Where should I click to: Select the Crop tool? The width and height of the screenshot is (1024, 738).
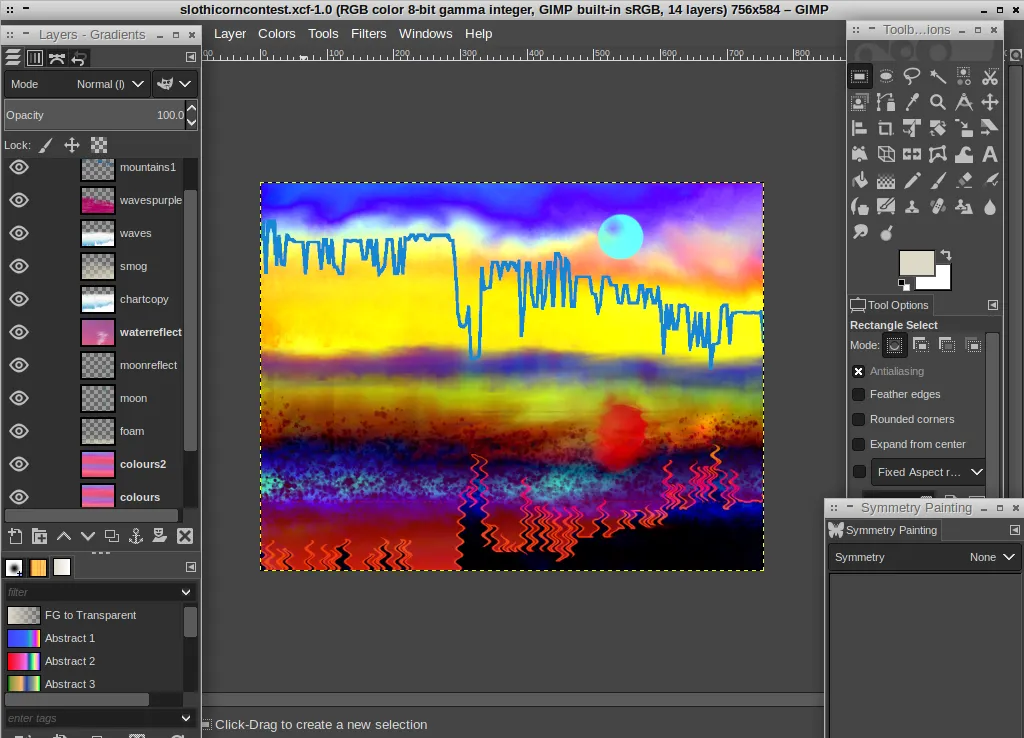pyautogui.click(x=886, y=129)
